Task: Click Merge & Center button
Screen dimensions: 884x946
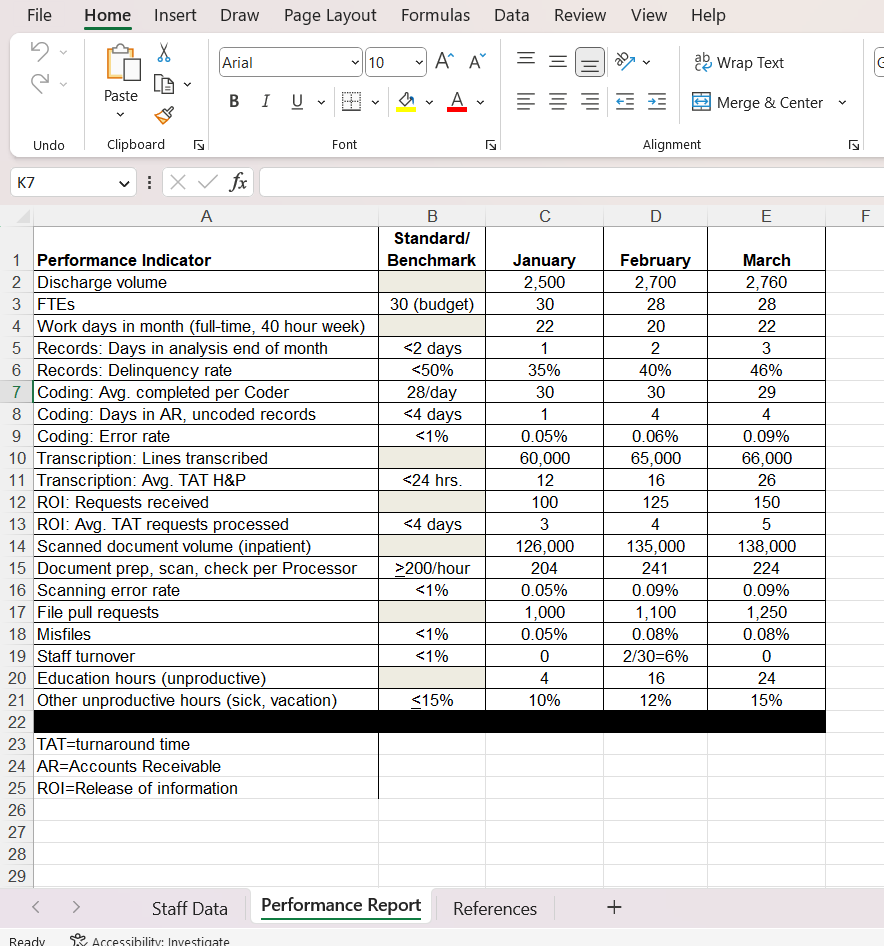Action: (x=758, y=103)
